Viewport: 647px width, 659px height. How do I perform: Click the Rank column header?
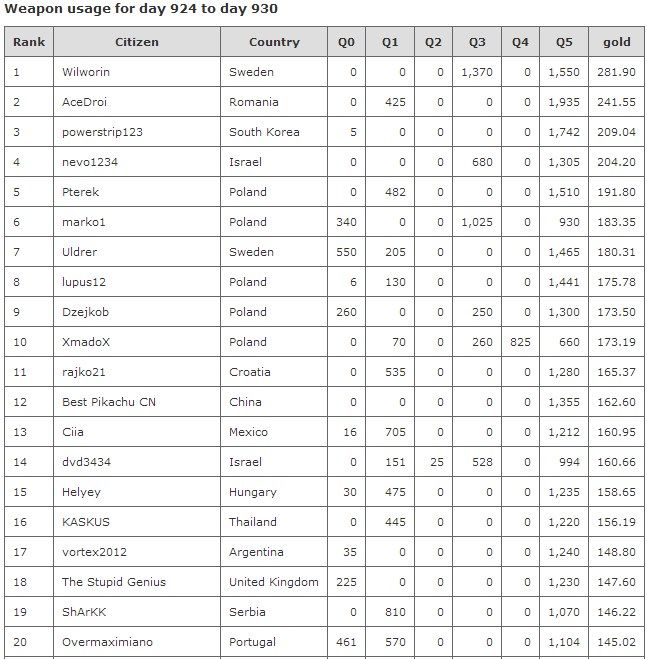point(29,42)
